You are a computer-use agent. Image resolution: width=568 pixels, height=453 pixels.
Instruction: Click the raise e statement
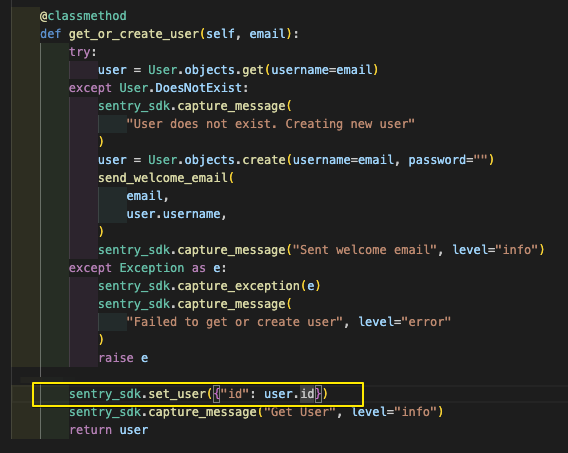[123, 358]
